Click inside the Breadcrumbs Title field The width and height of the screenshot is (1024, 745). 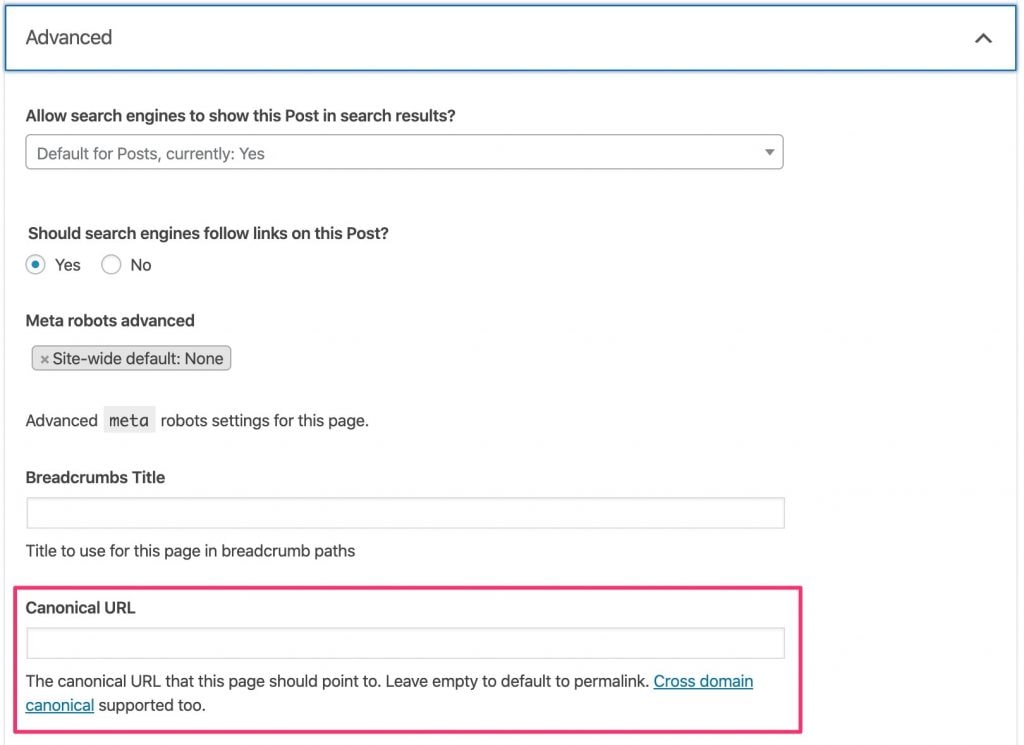[404, 513]
